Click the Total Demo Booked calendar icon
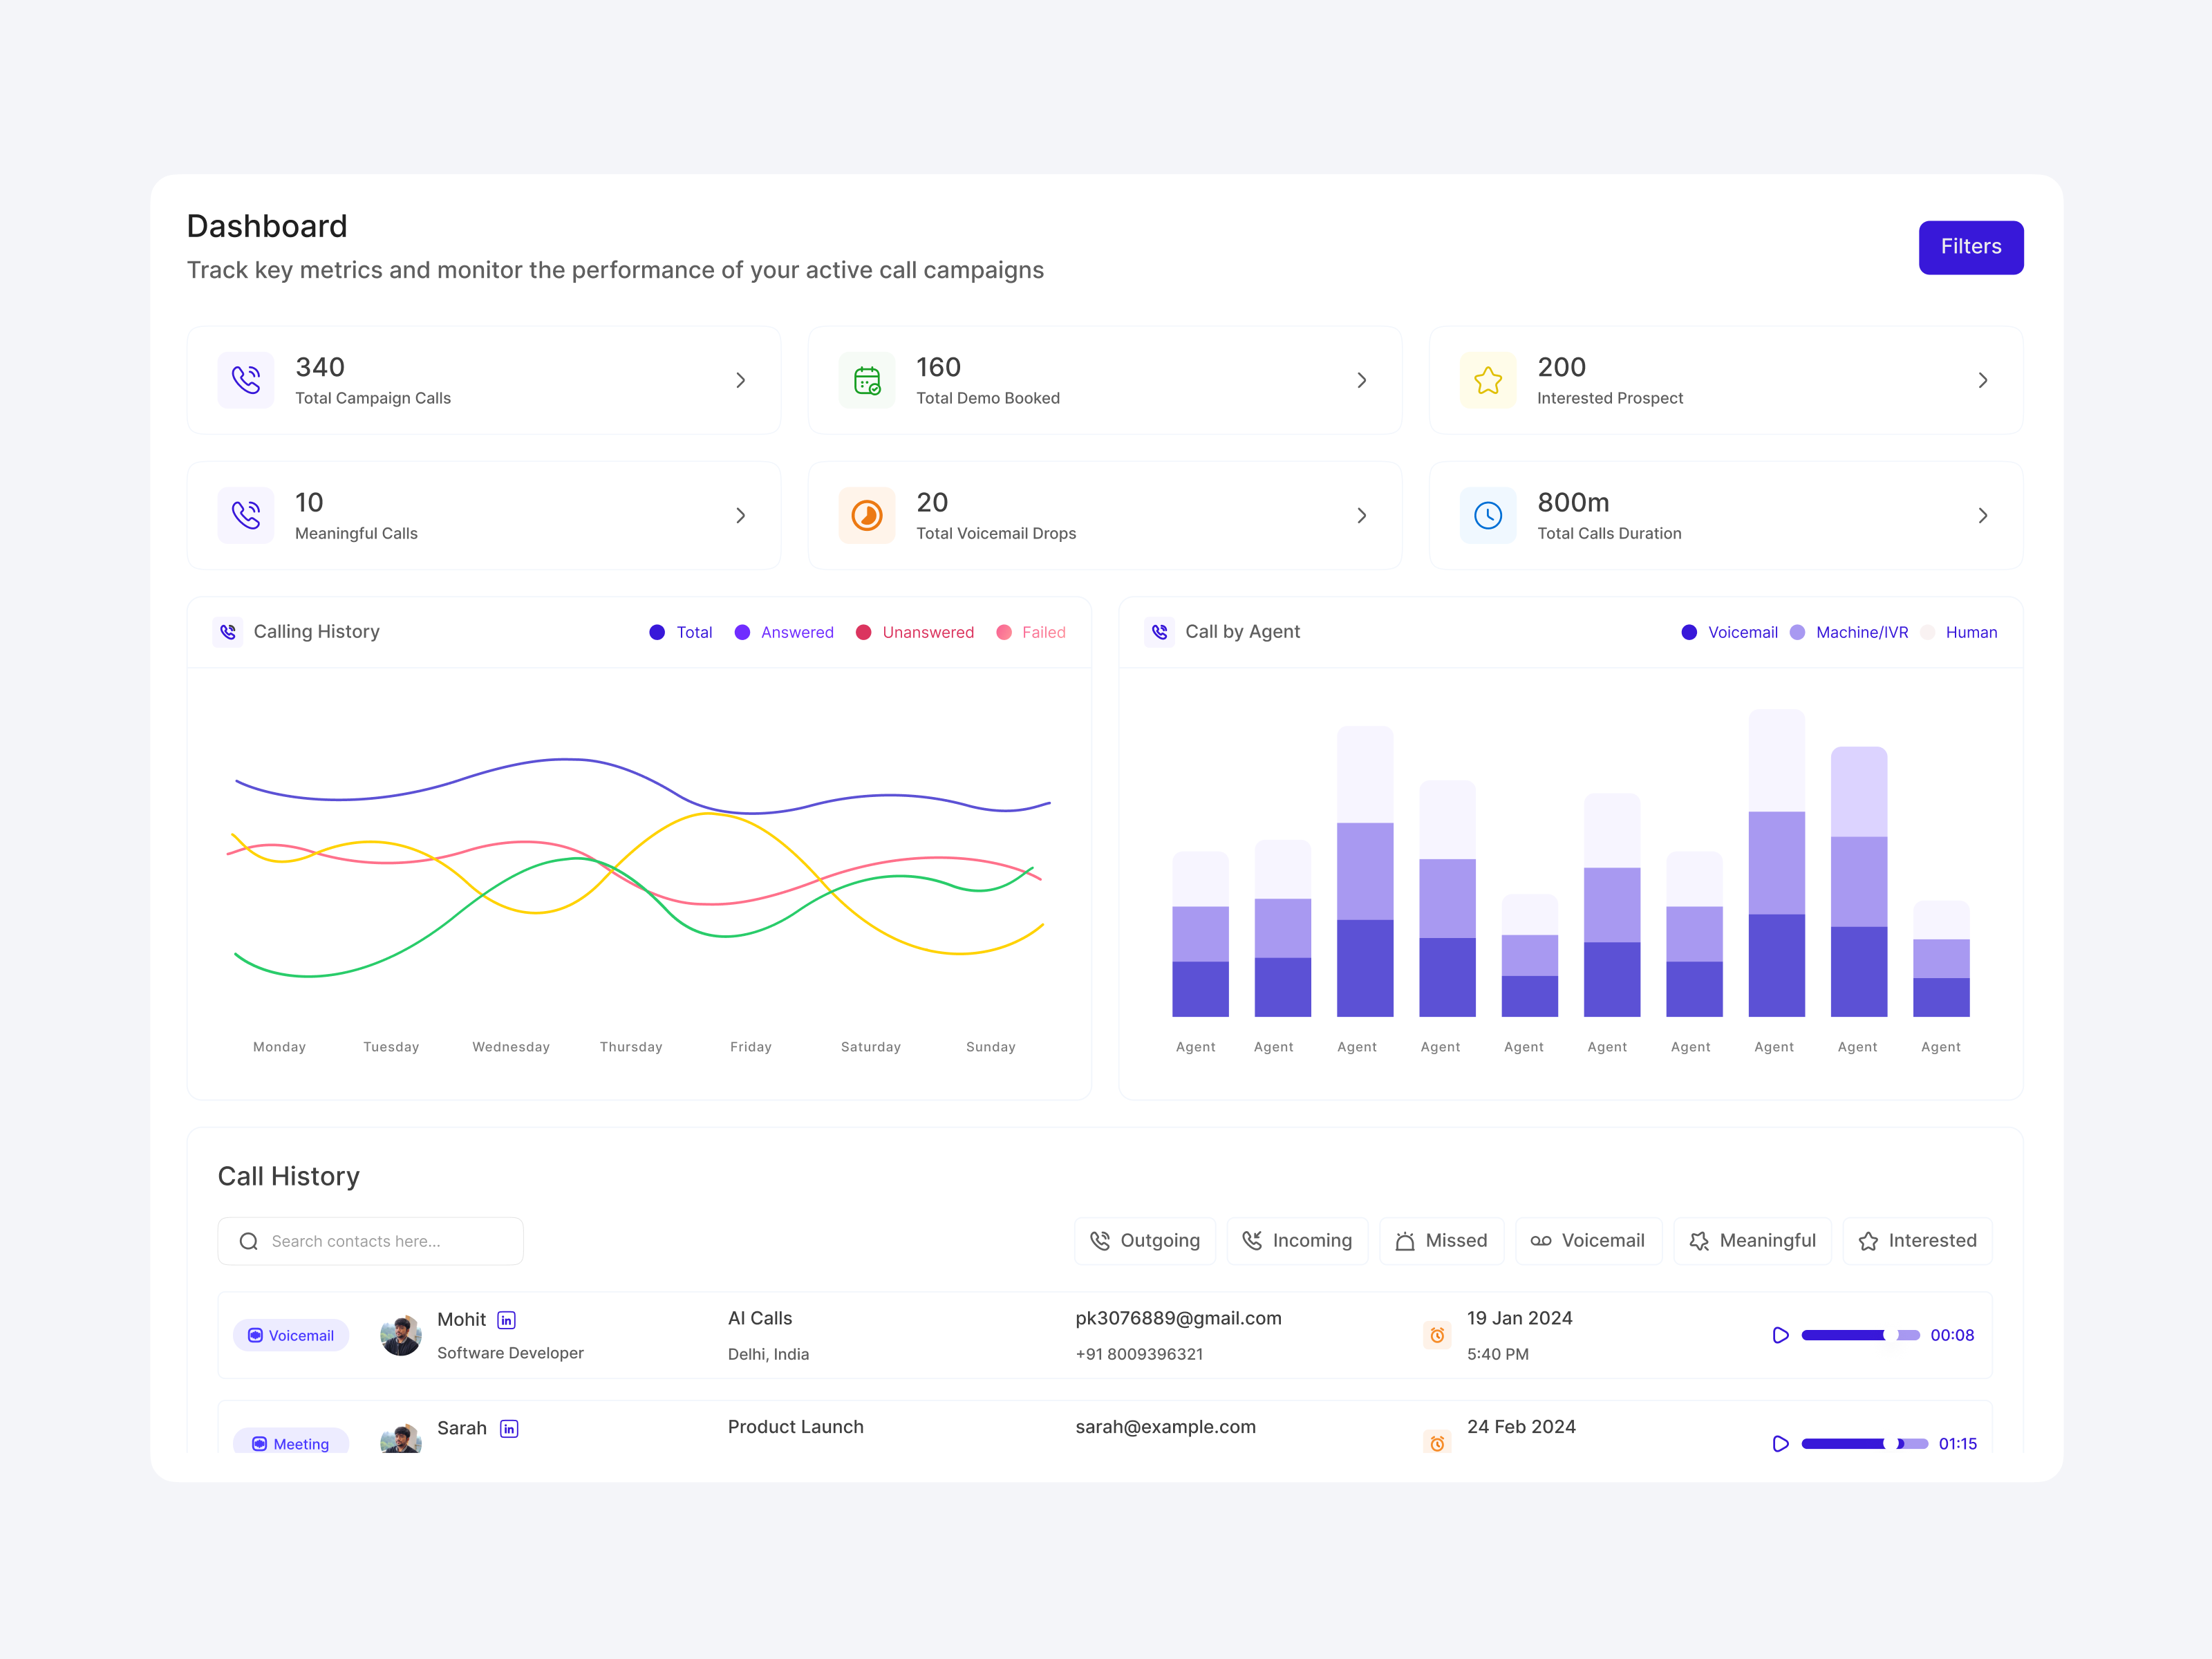The height and width of the screenshot is (1659, 2212). (x=867, y=380)
